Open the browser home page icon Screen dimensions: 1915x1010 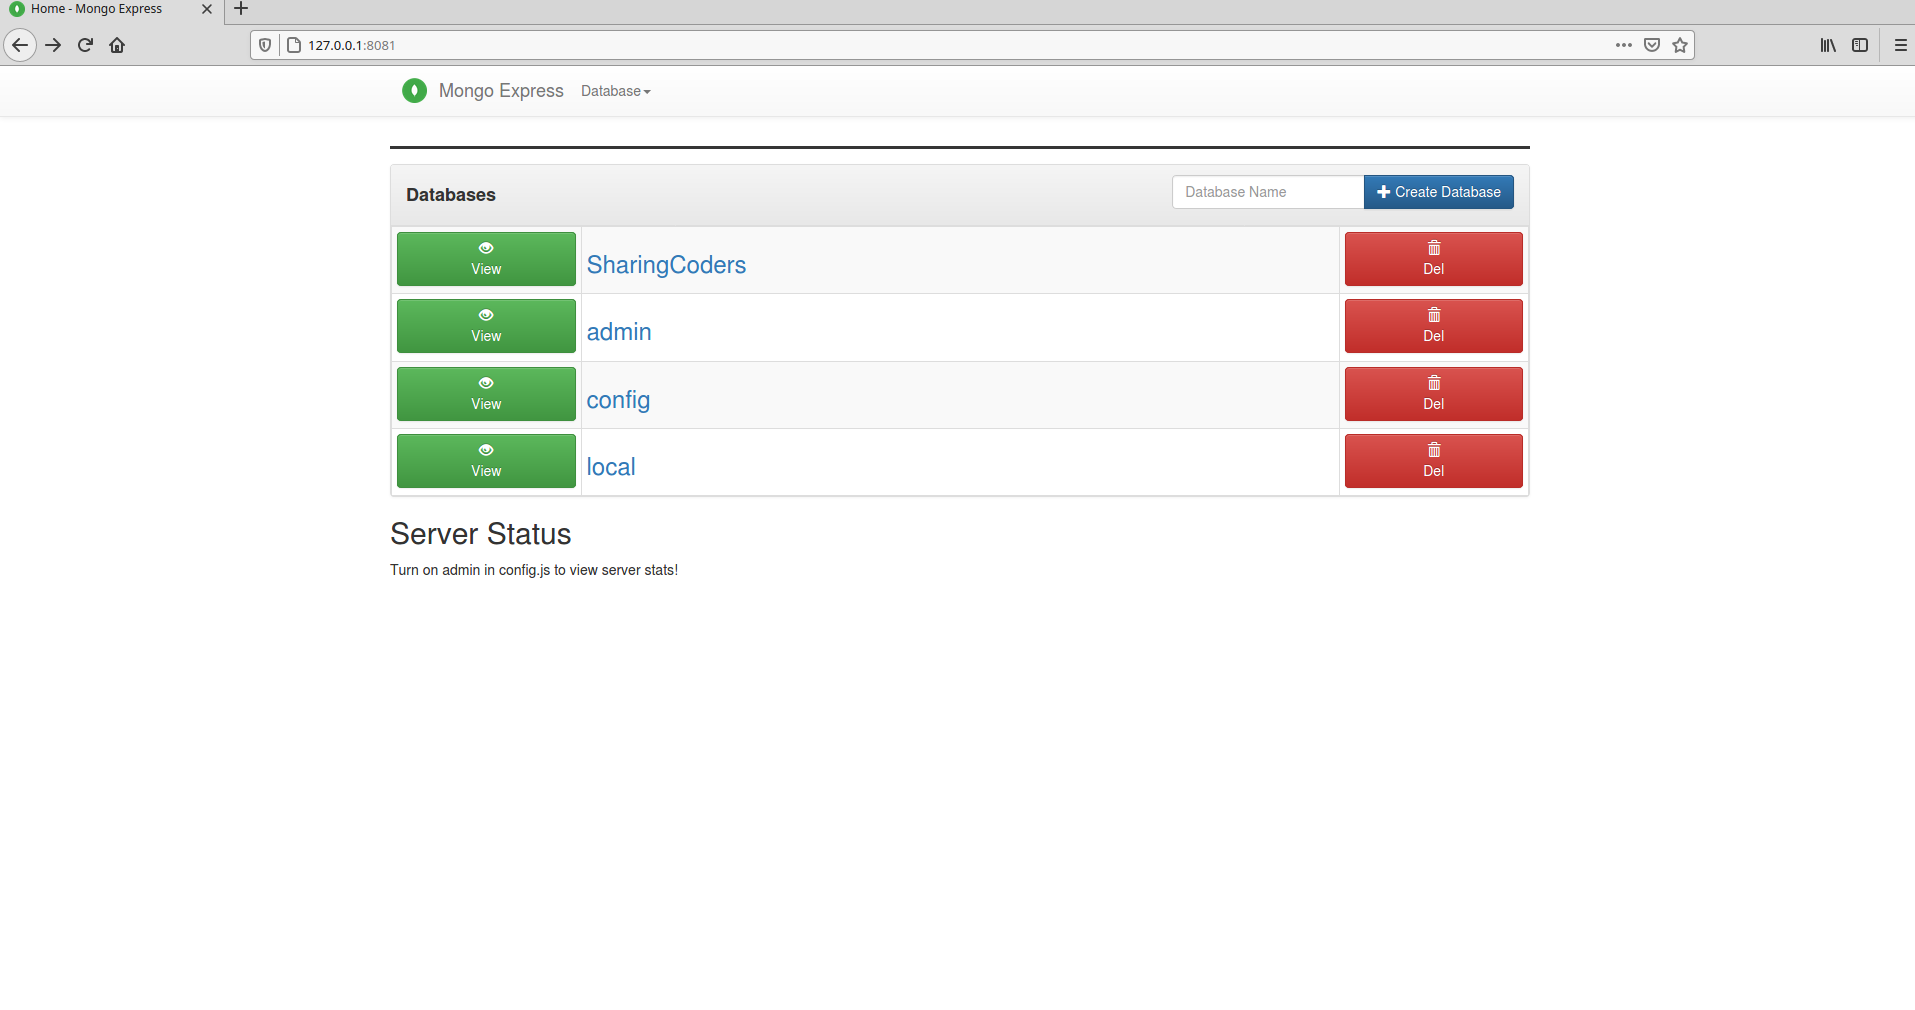pyautogui.click(x=117, y=45)
